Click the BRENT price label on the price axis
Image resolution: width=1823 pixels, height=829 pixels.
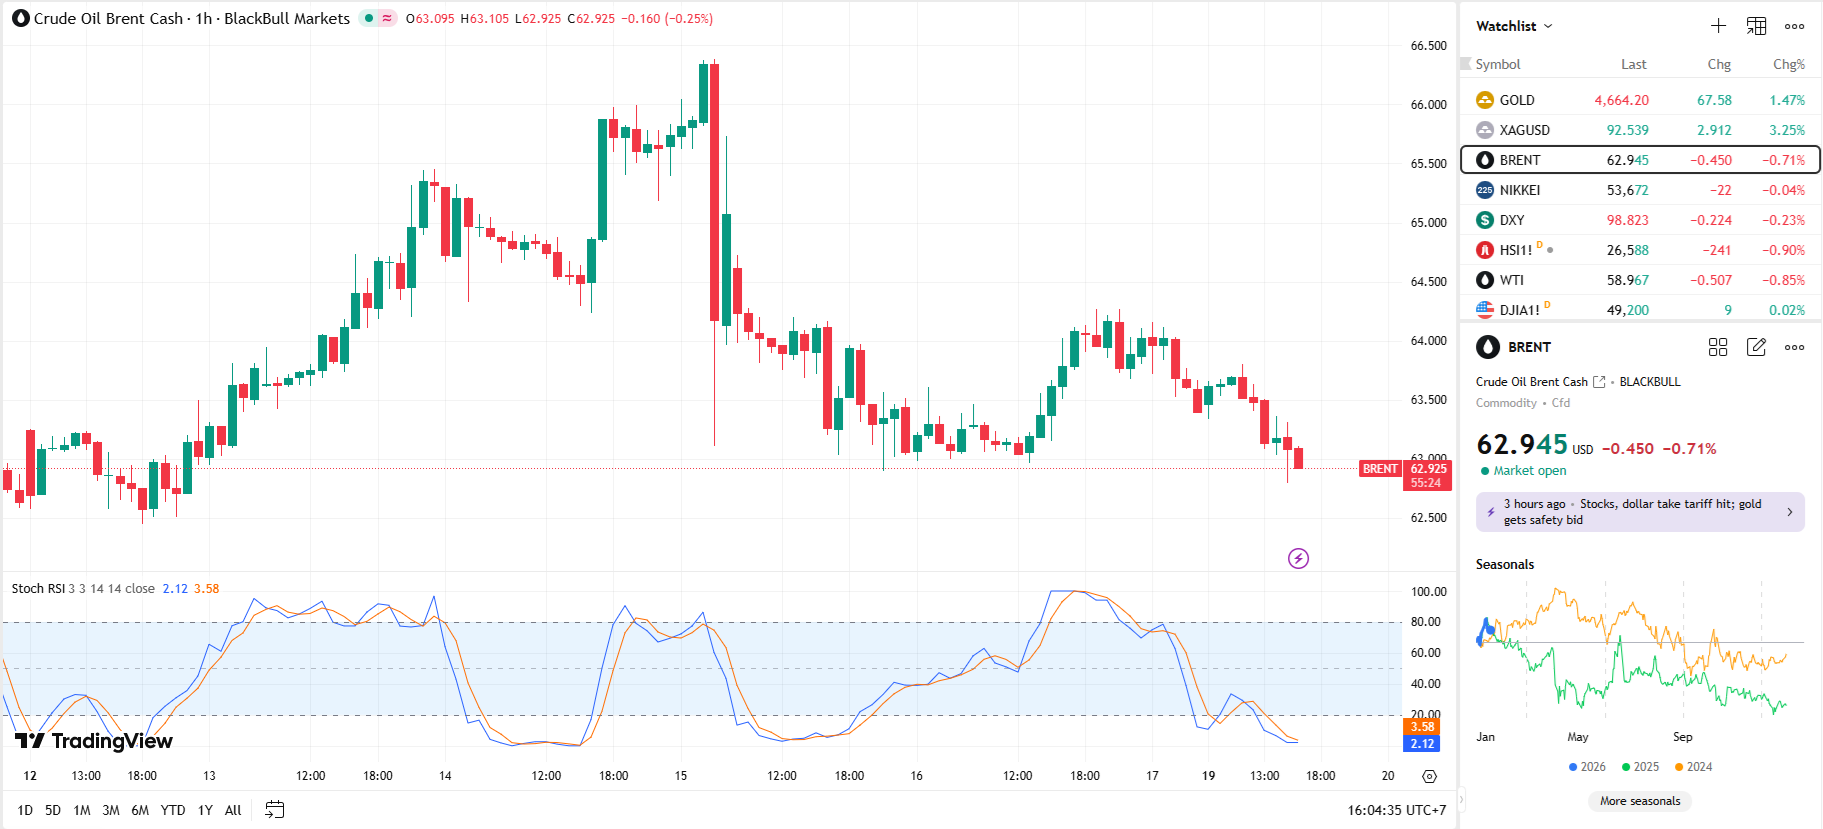[x=1380, y=469]
